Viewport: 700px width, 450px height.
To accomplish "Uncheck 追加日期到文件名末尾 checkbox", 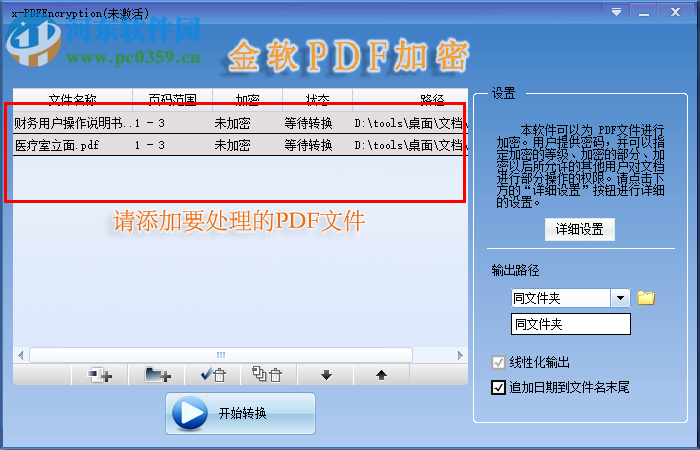I will click(x=498, y=388).
